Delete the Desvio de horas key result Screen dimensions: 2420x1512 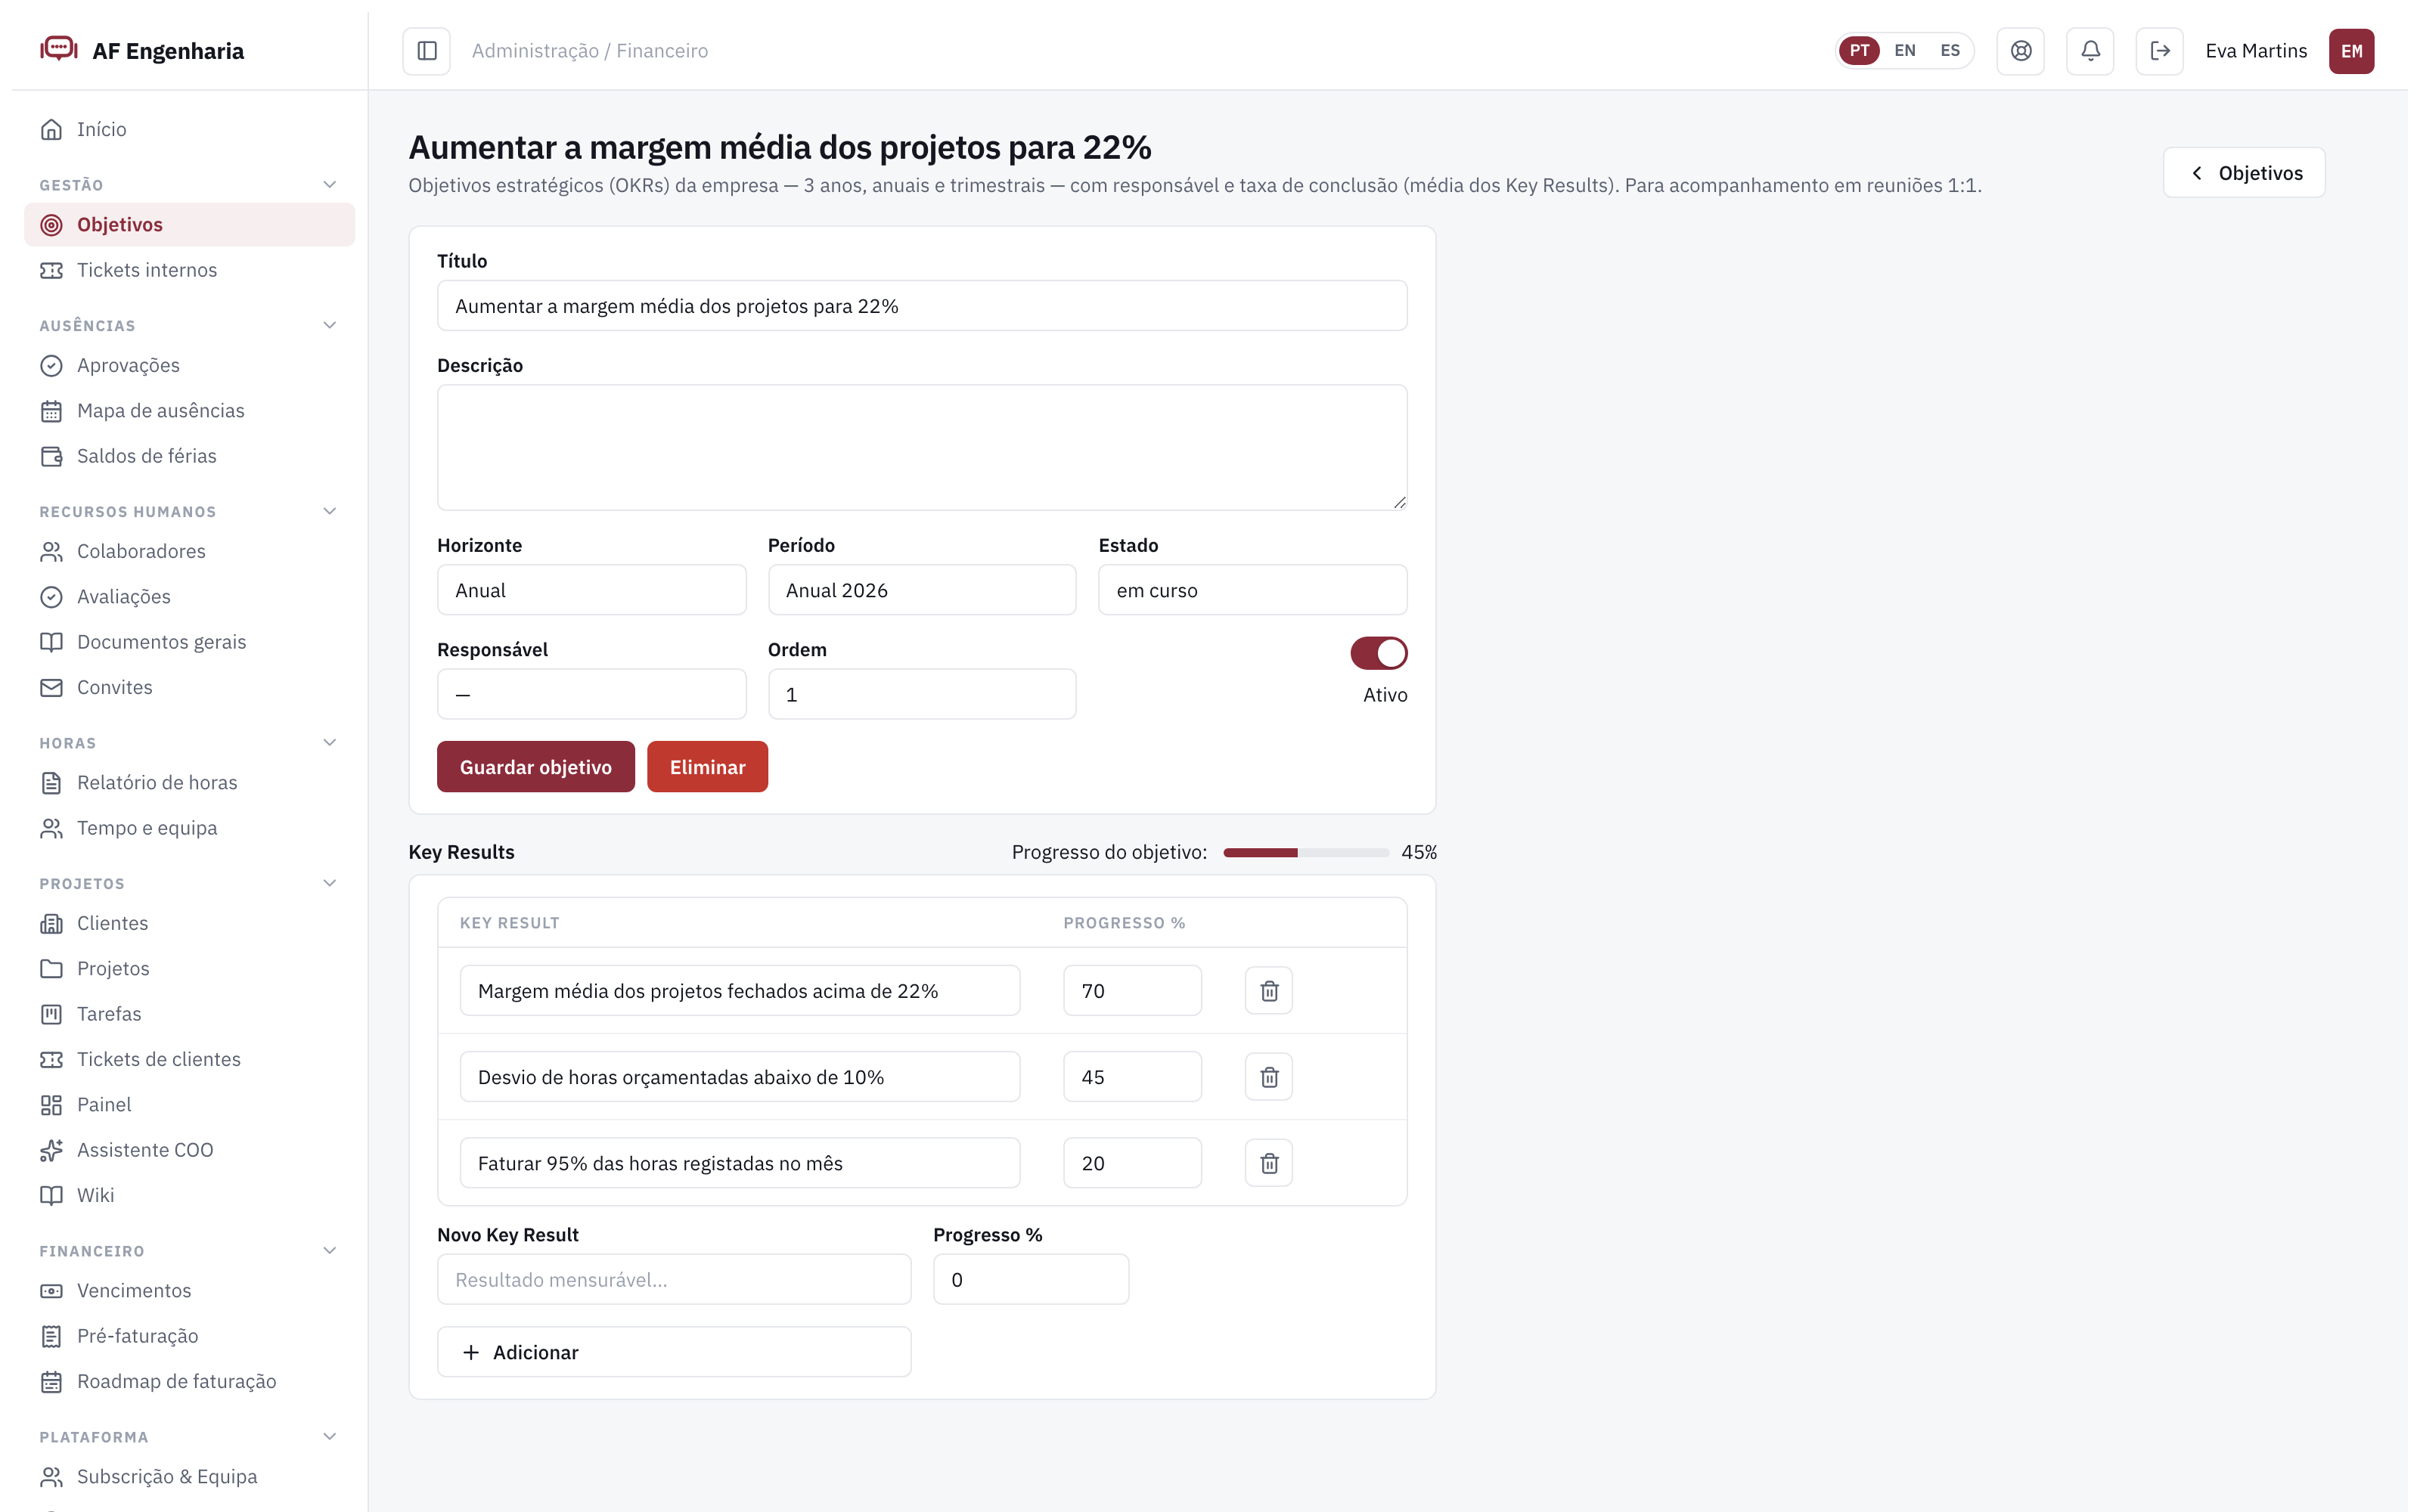click(x=1269, y=1076)
